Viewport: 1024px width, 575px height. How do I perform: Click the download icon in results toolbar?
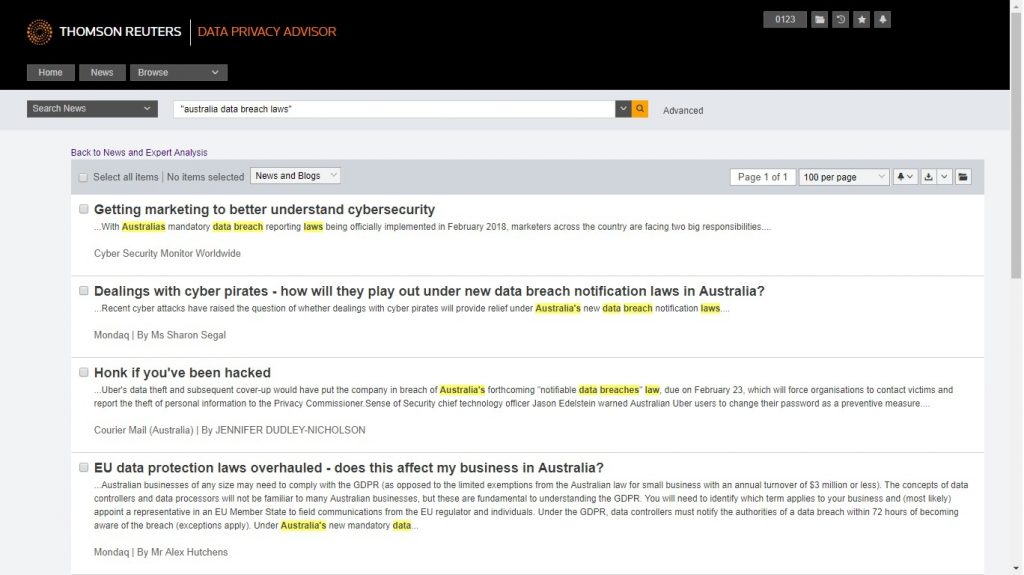tap(928, 177)
